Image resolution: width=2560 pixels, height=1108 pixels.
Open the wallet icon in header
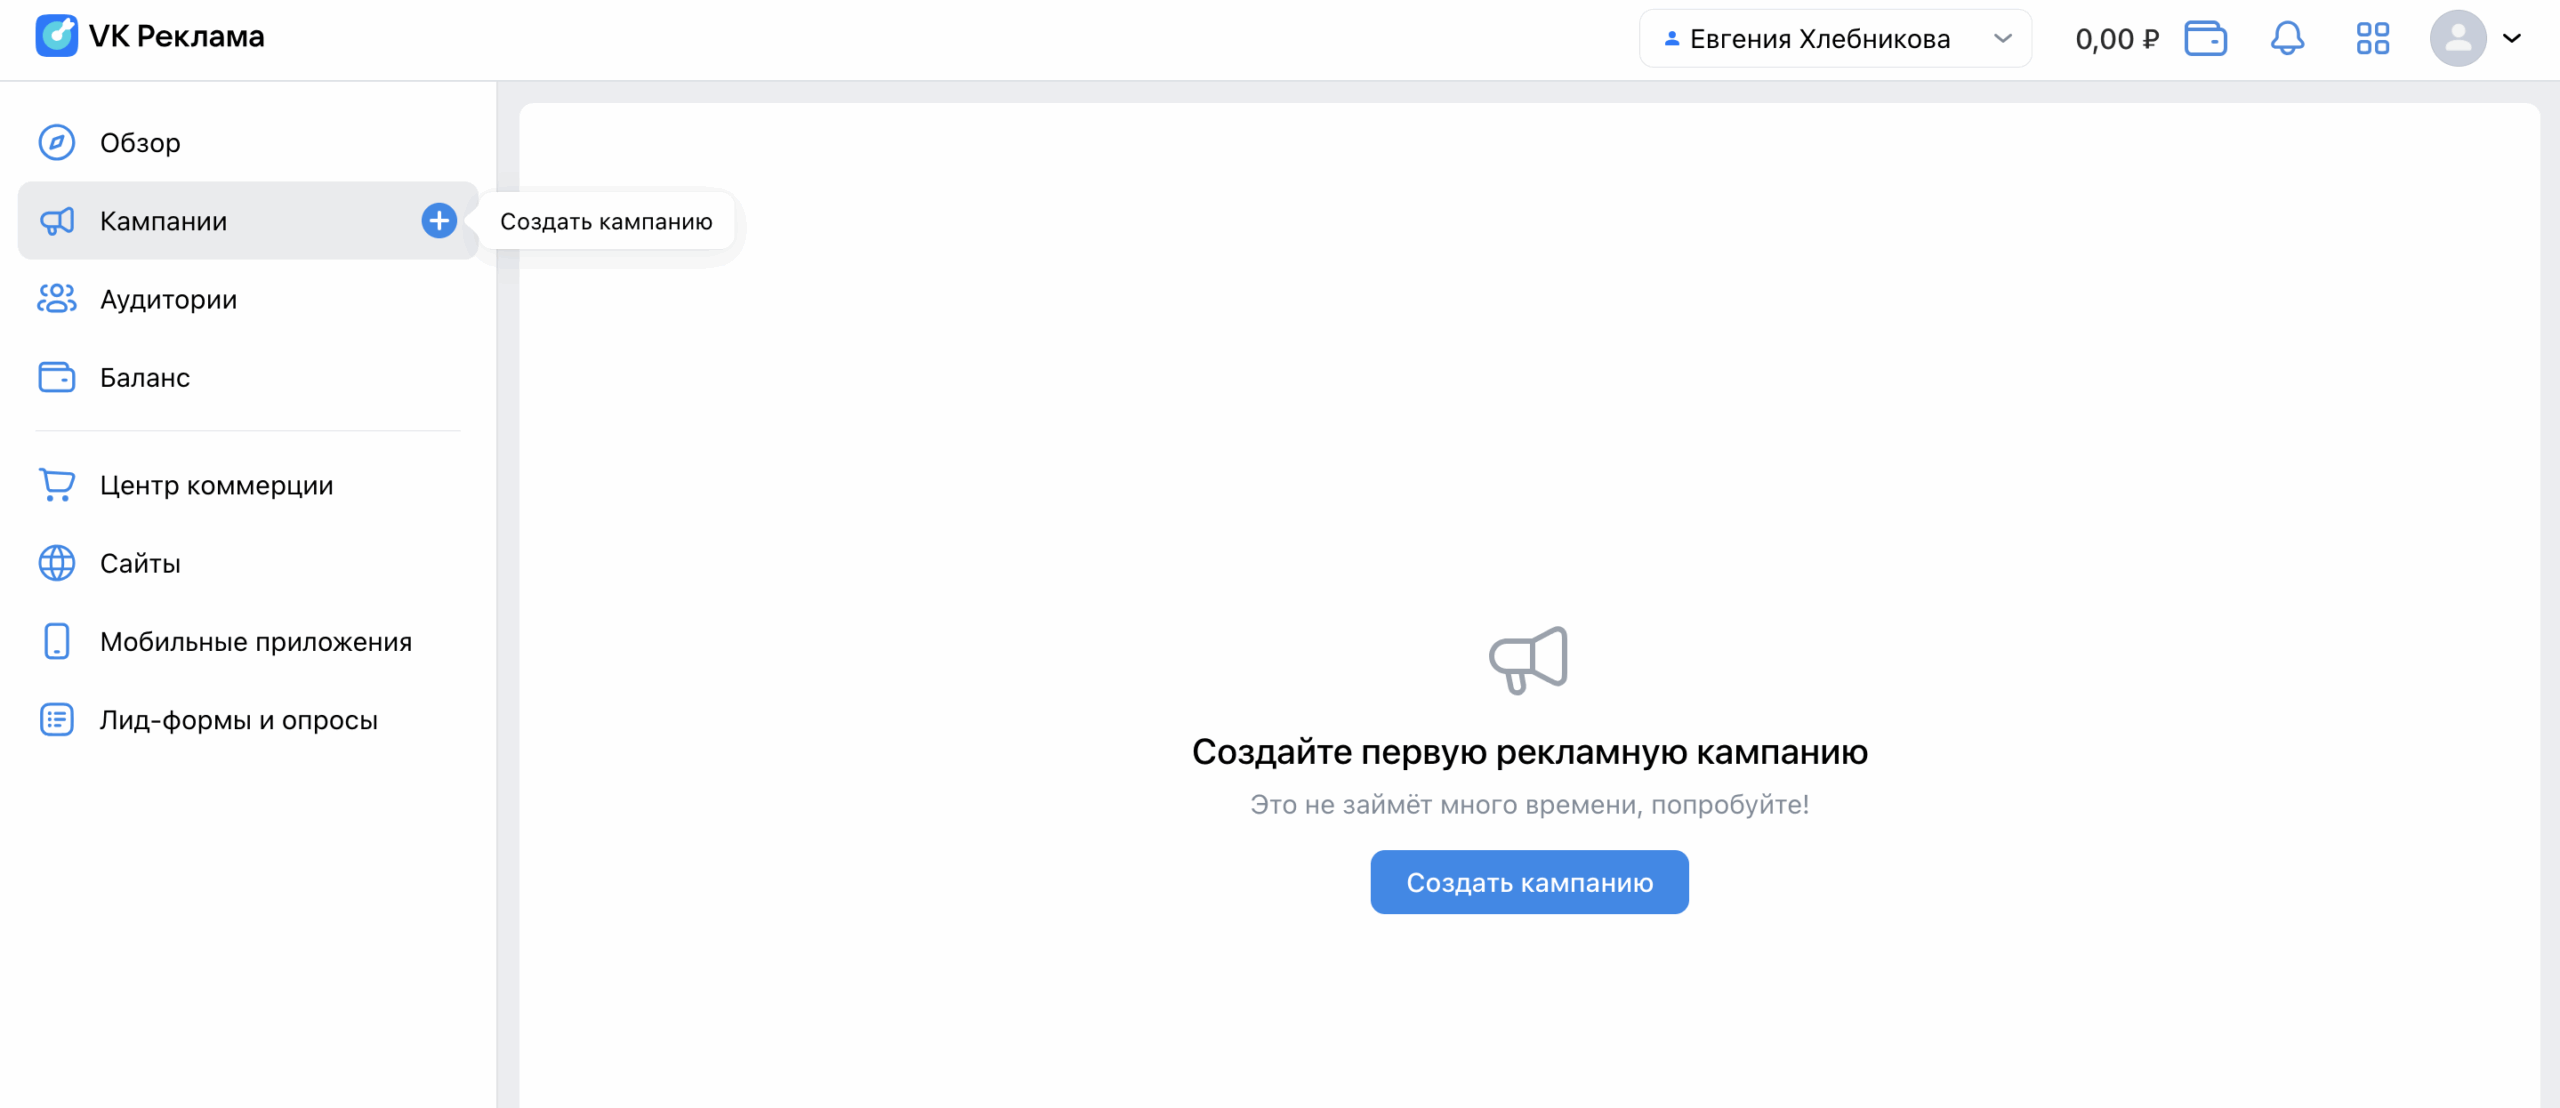point(2205,39)
